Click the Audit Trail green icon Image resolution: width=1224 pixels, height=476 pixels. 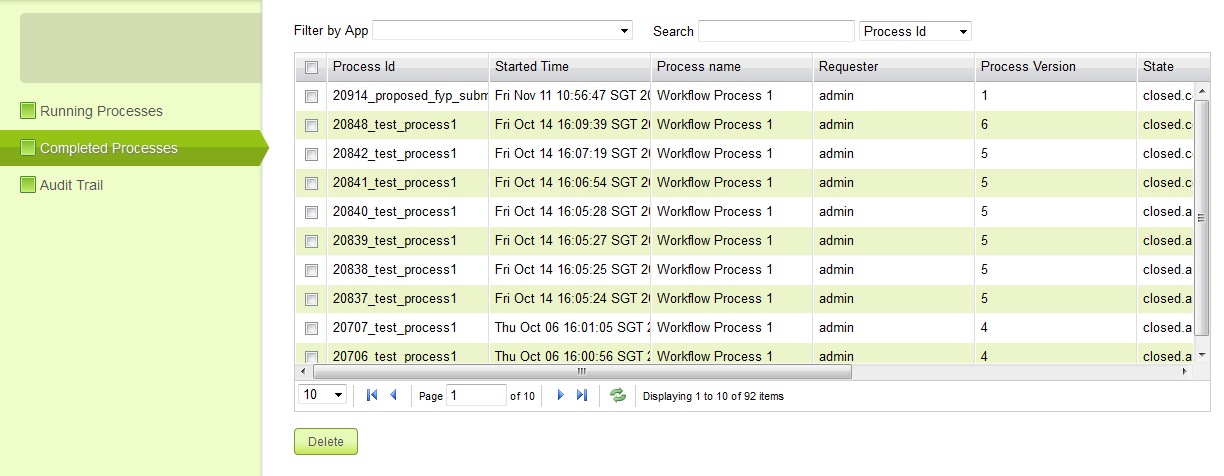pos(28,185)
